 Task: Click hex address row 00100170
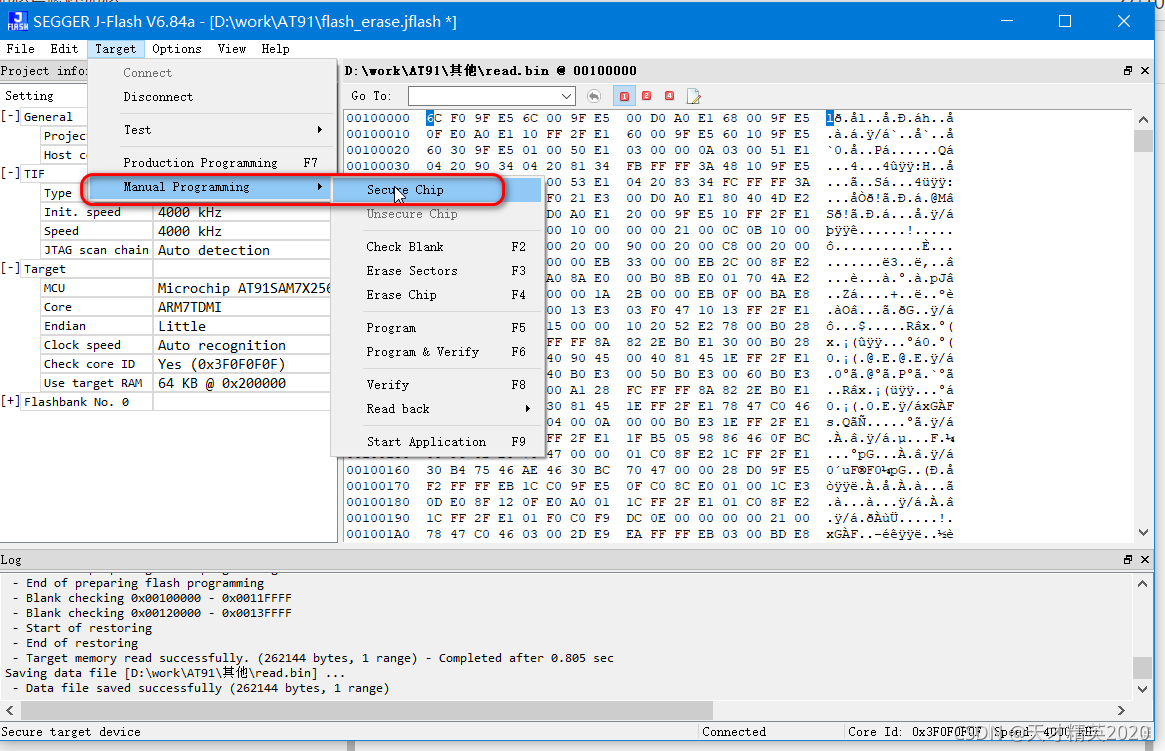coord(378,486)
